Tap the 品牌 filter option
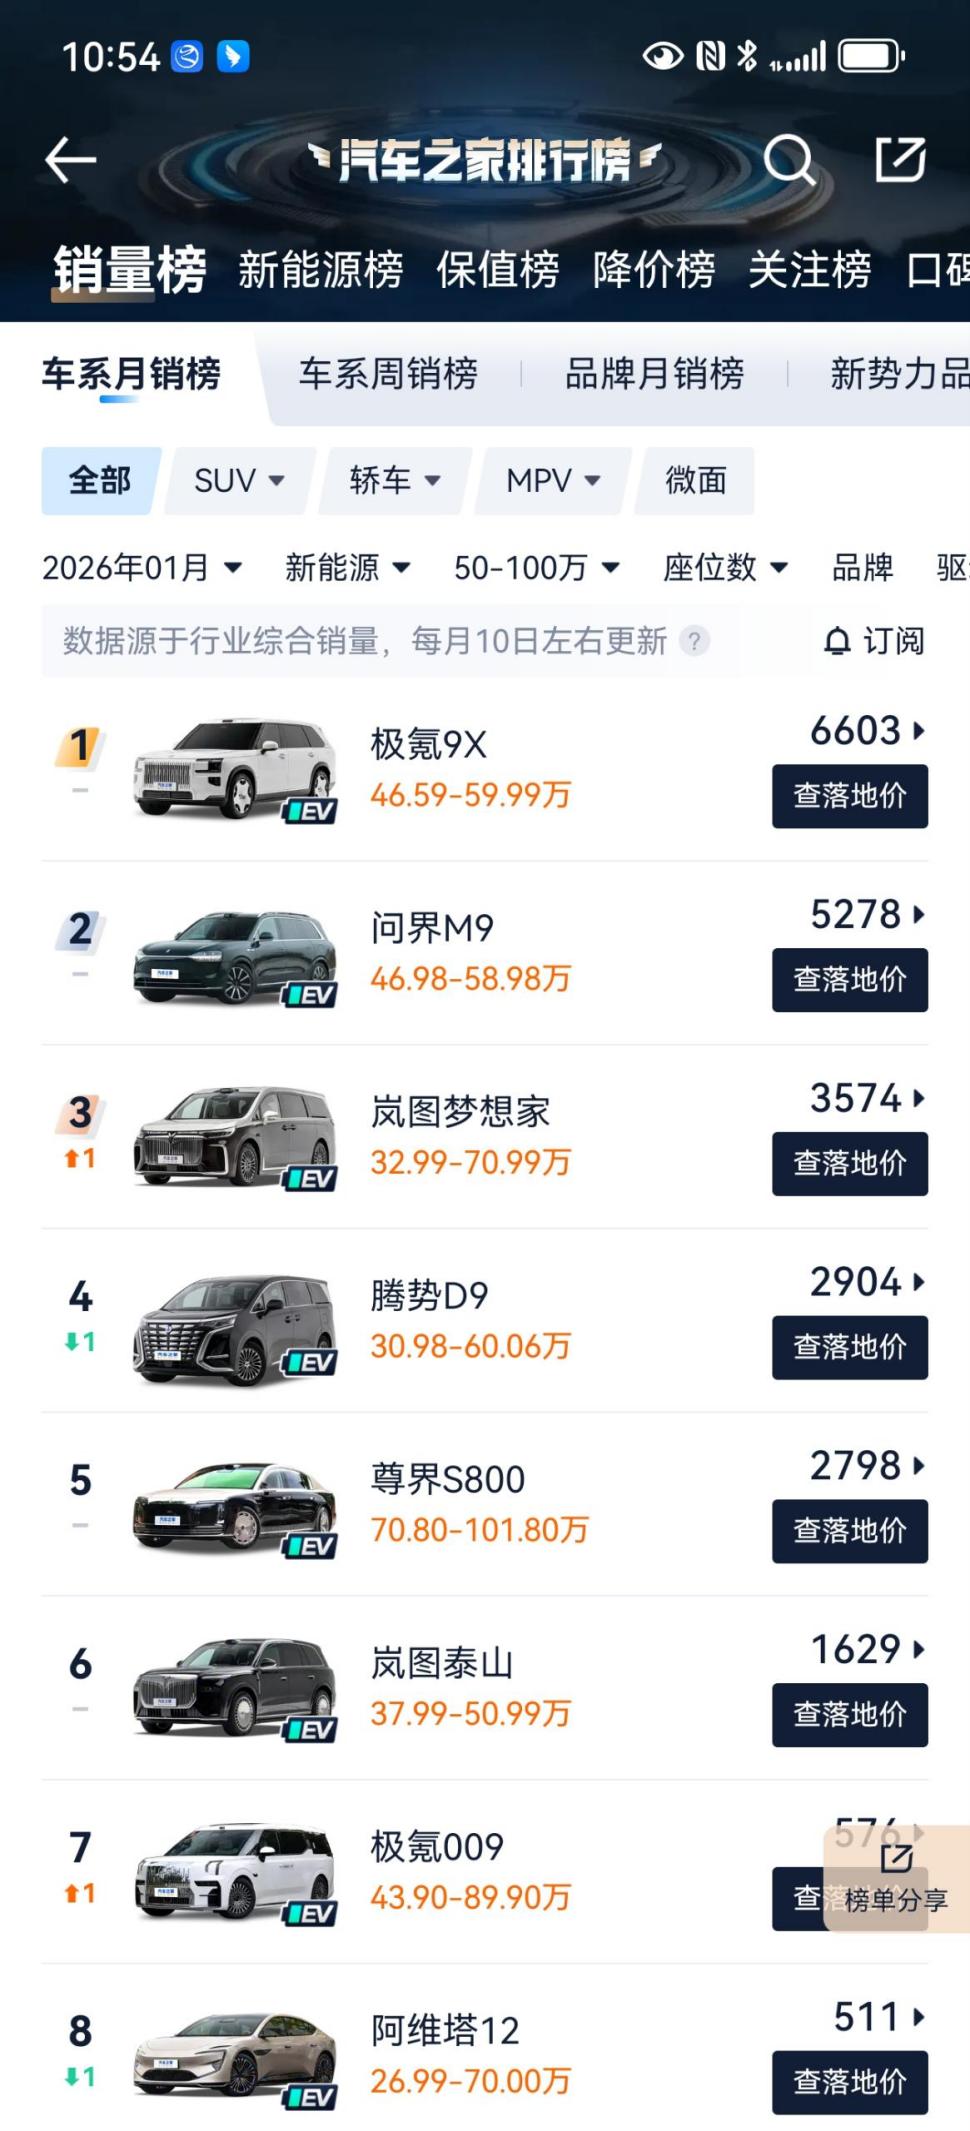Image resolution: width=970 pixels, height=2131 pixels. click(x=862, y=568)
